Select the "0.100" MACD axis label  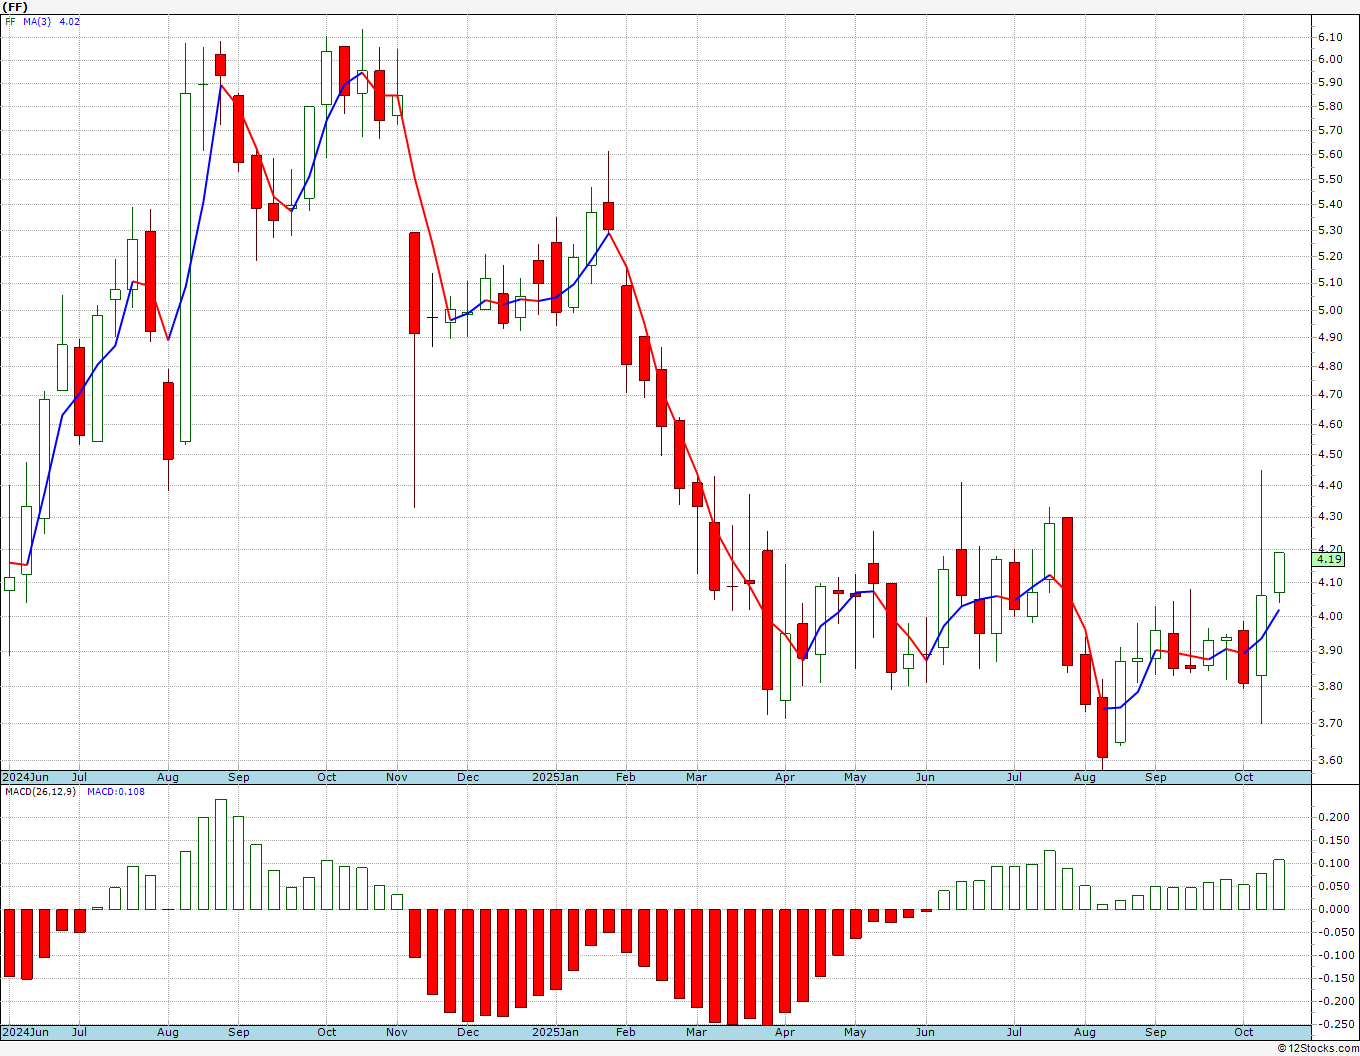coord(1332,863)
